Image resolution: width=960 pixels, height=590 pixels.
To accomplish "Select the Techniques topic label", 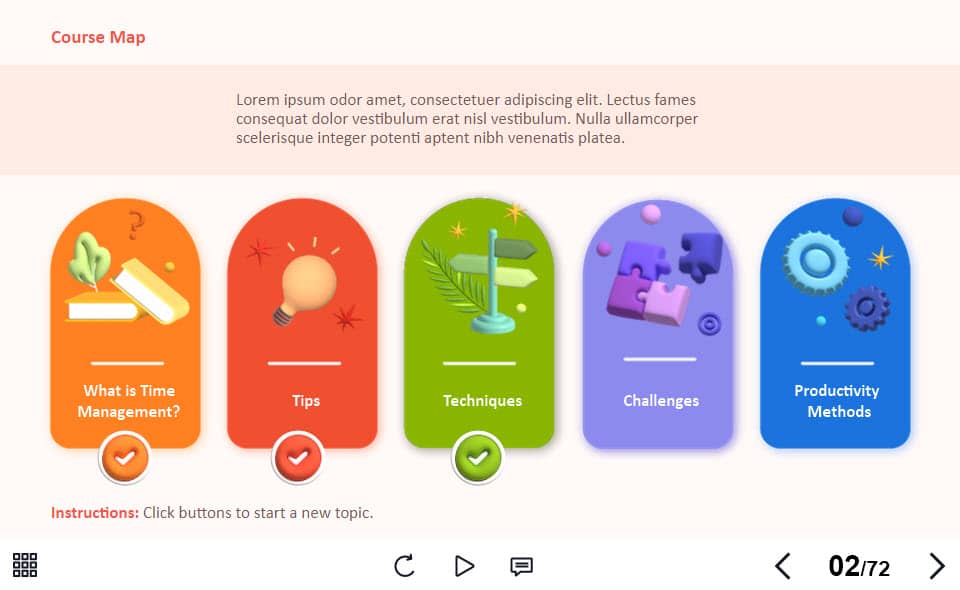I will pyautogui.click(x=482, y=401).
